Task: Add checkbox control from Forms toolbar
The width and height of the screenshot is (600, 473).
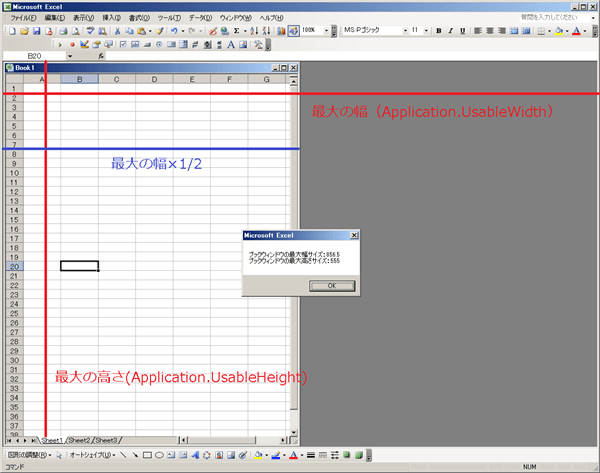Action: 123,45
